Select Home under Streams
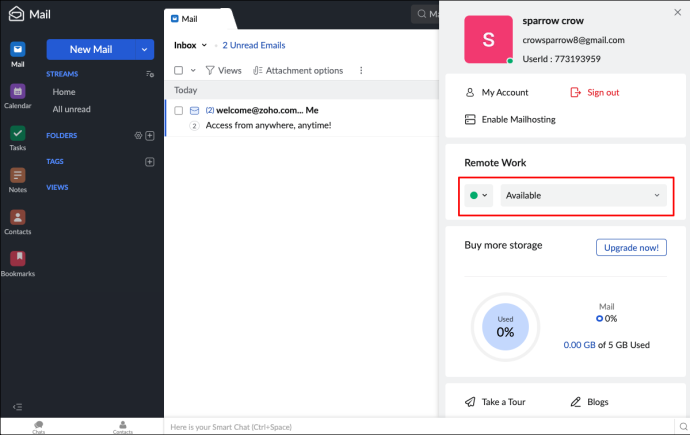Screen dimensions: 690x435 coord(64,92)
